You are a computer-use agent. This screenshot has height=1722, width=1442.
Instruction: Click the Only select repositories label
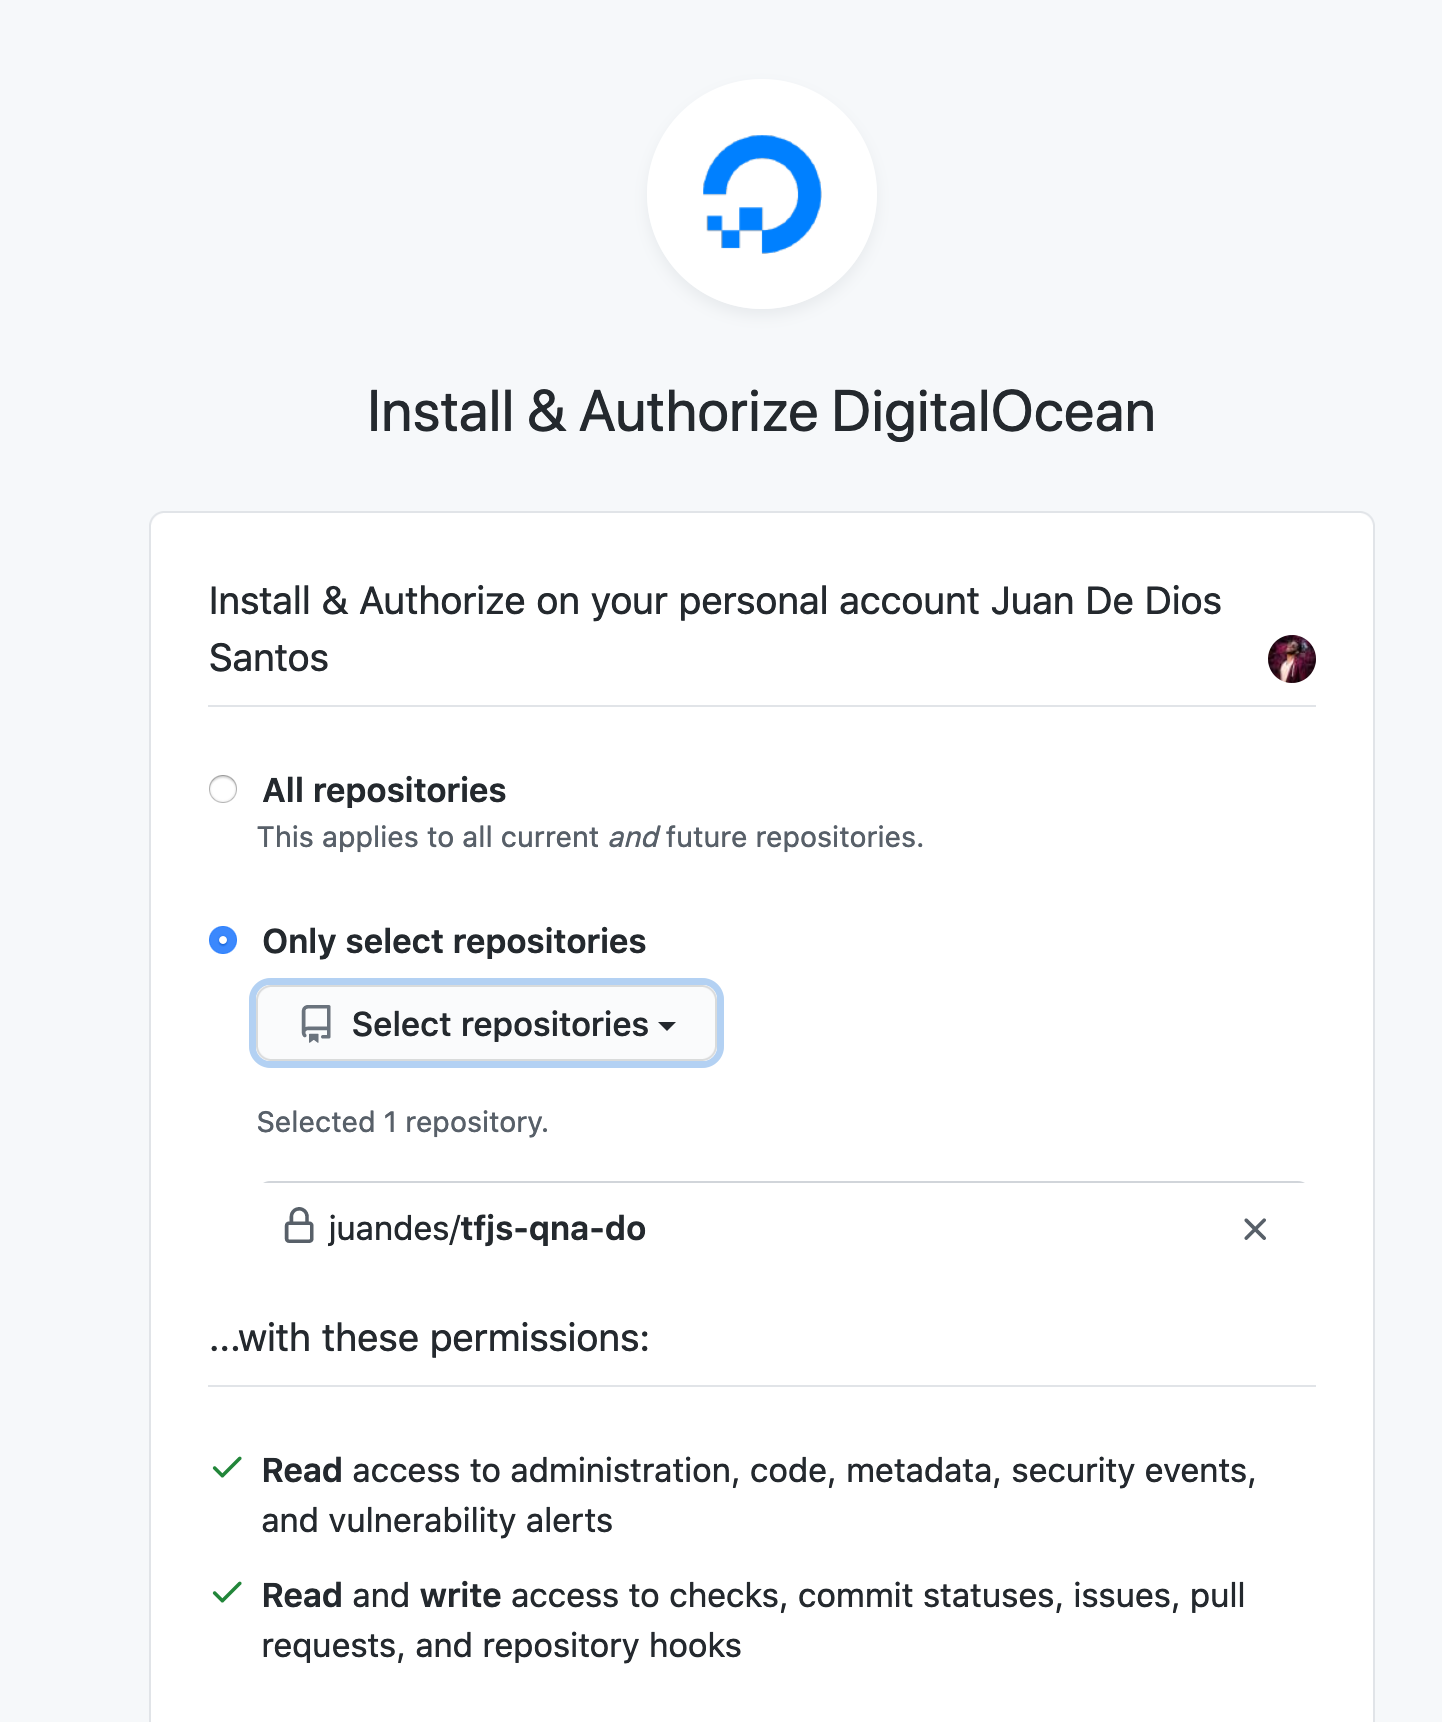point(454,941)
